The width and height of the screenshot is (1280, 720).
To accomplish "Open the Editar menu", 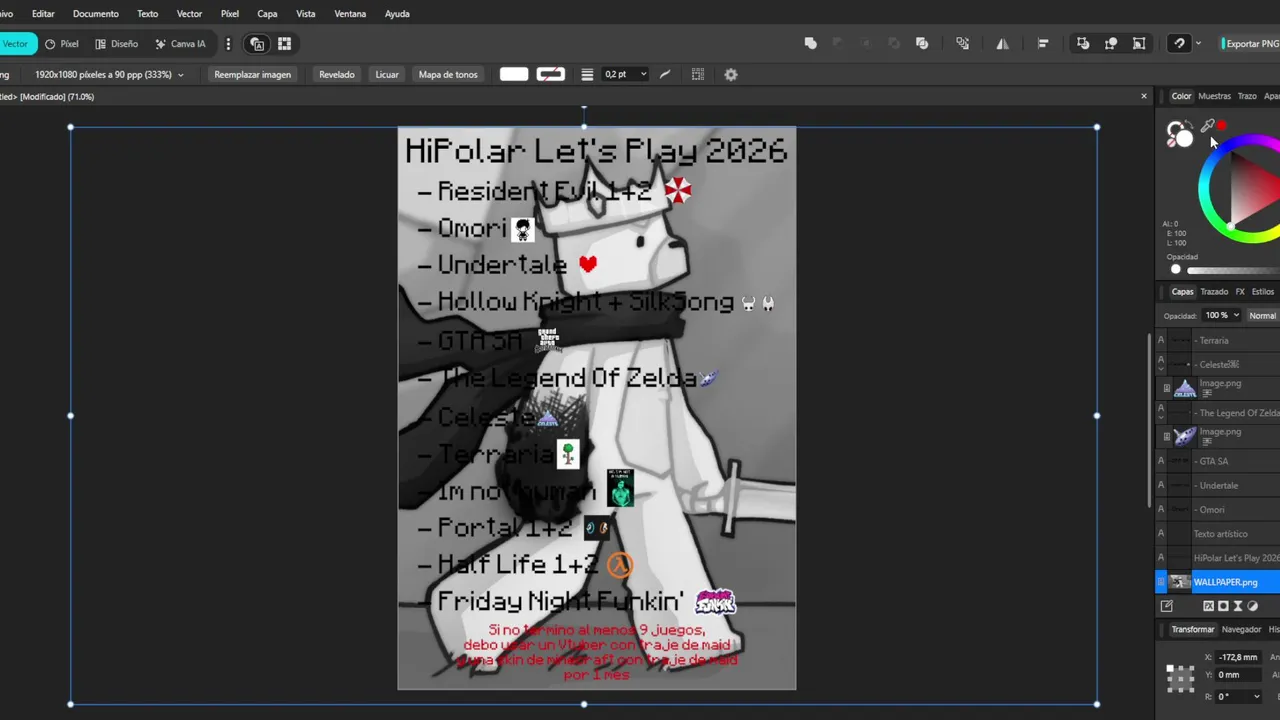I will (43, 14).
